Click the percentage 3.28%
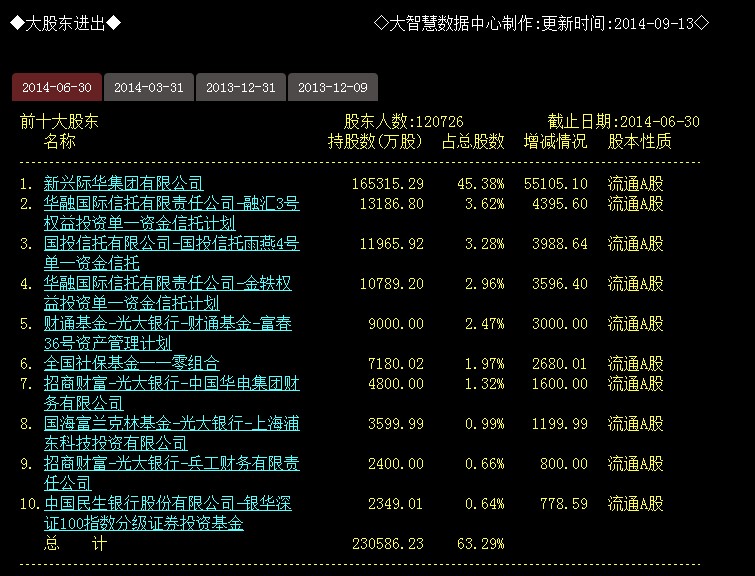The width and height of the screenshot is (755, 576). (x=484, y=244)
